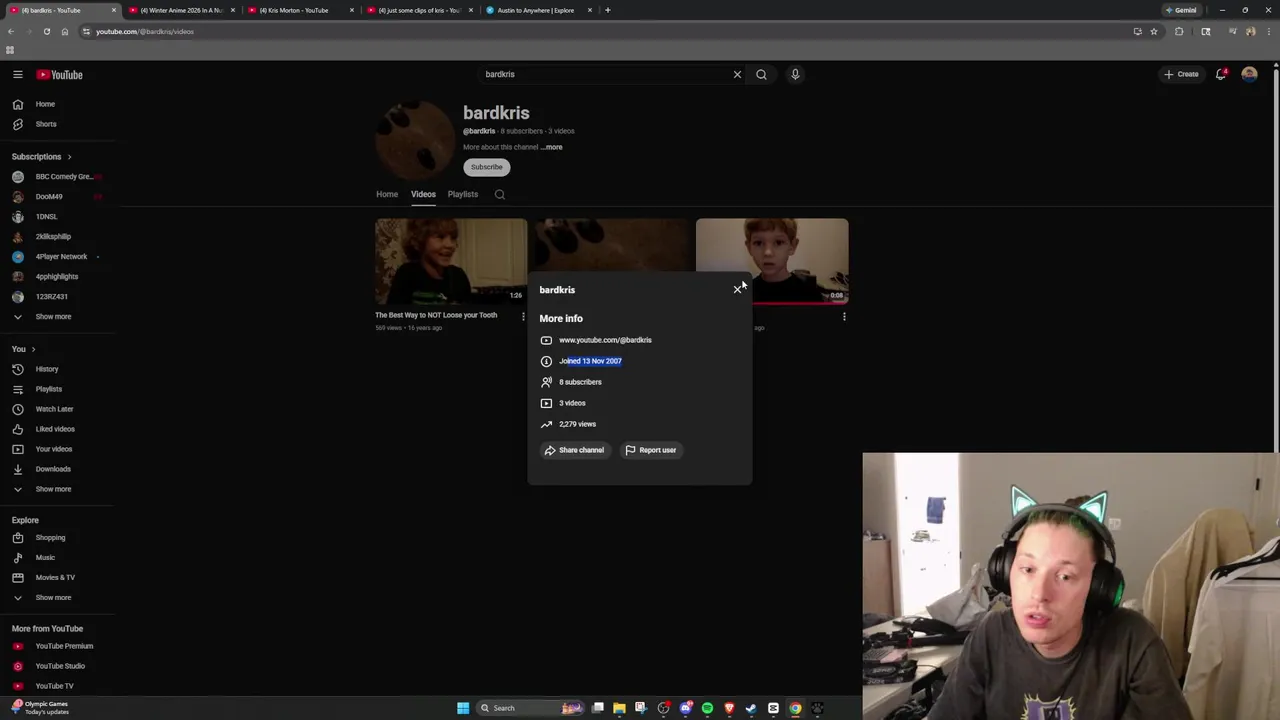Close the bardkris About dialog
The height and width of the screenshot is (720, 1280).
(737, 290)
